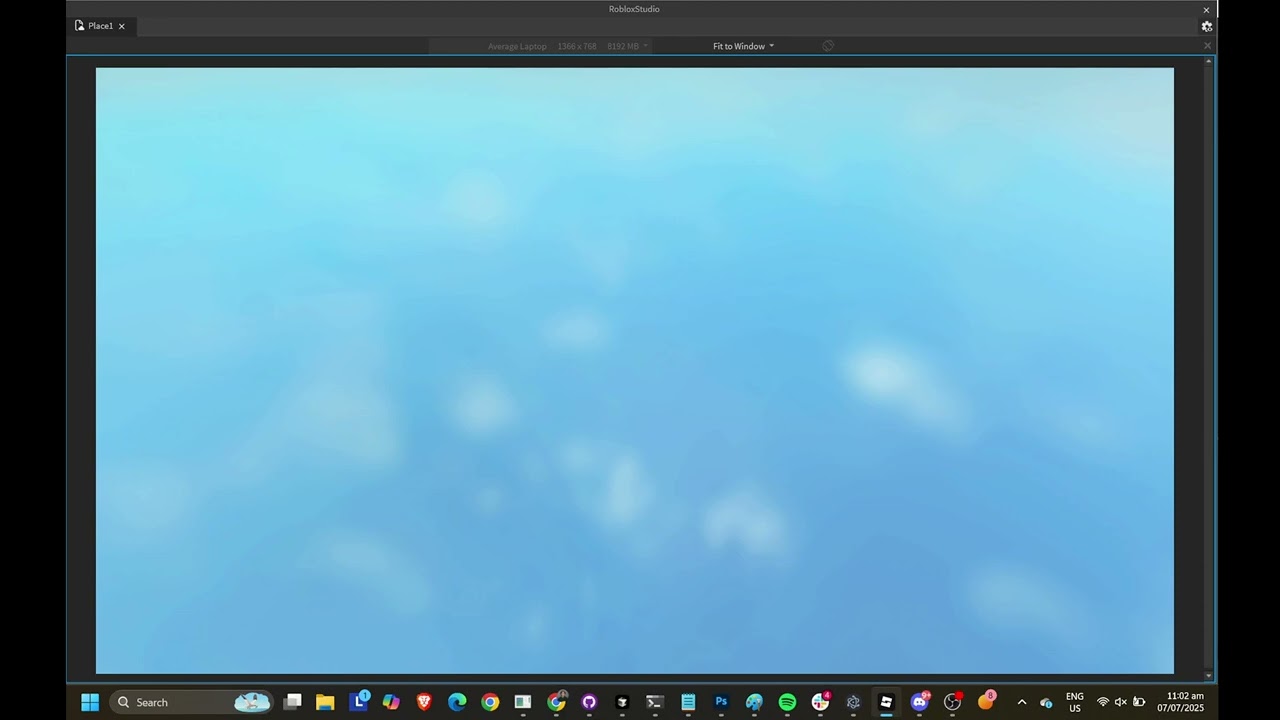
Task: Click the rotate device orientation icon
Action: point(828,46)
